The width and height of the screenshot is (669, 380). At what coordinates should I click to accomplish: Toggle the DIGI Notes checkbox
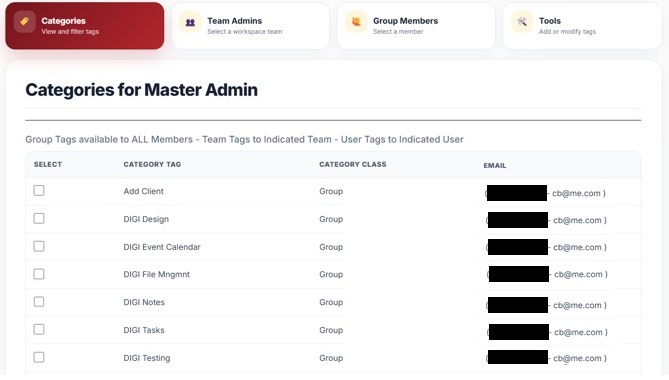tap(39, 302)
